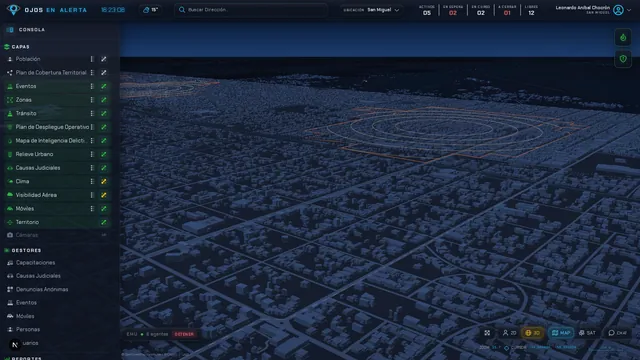Toggle visibility of Población layer
This screenshot has width=640, height=360.
click(104, 59)
